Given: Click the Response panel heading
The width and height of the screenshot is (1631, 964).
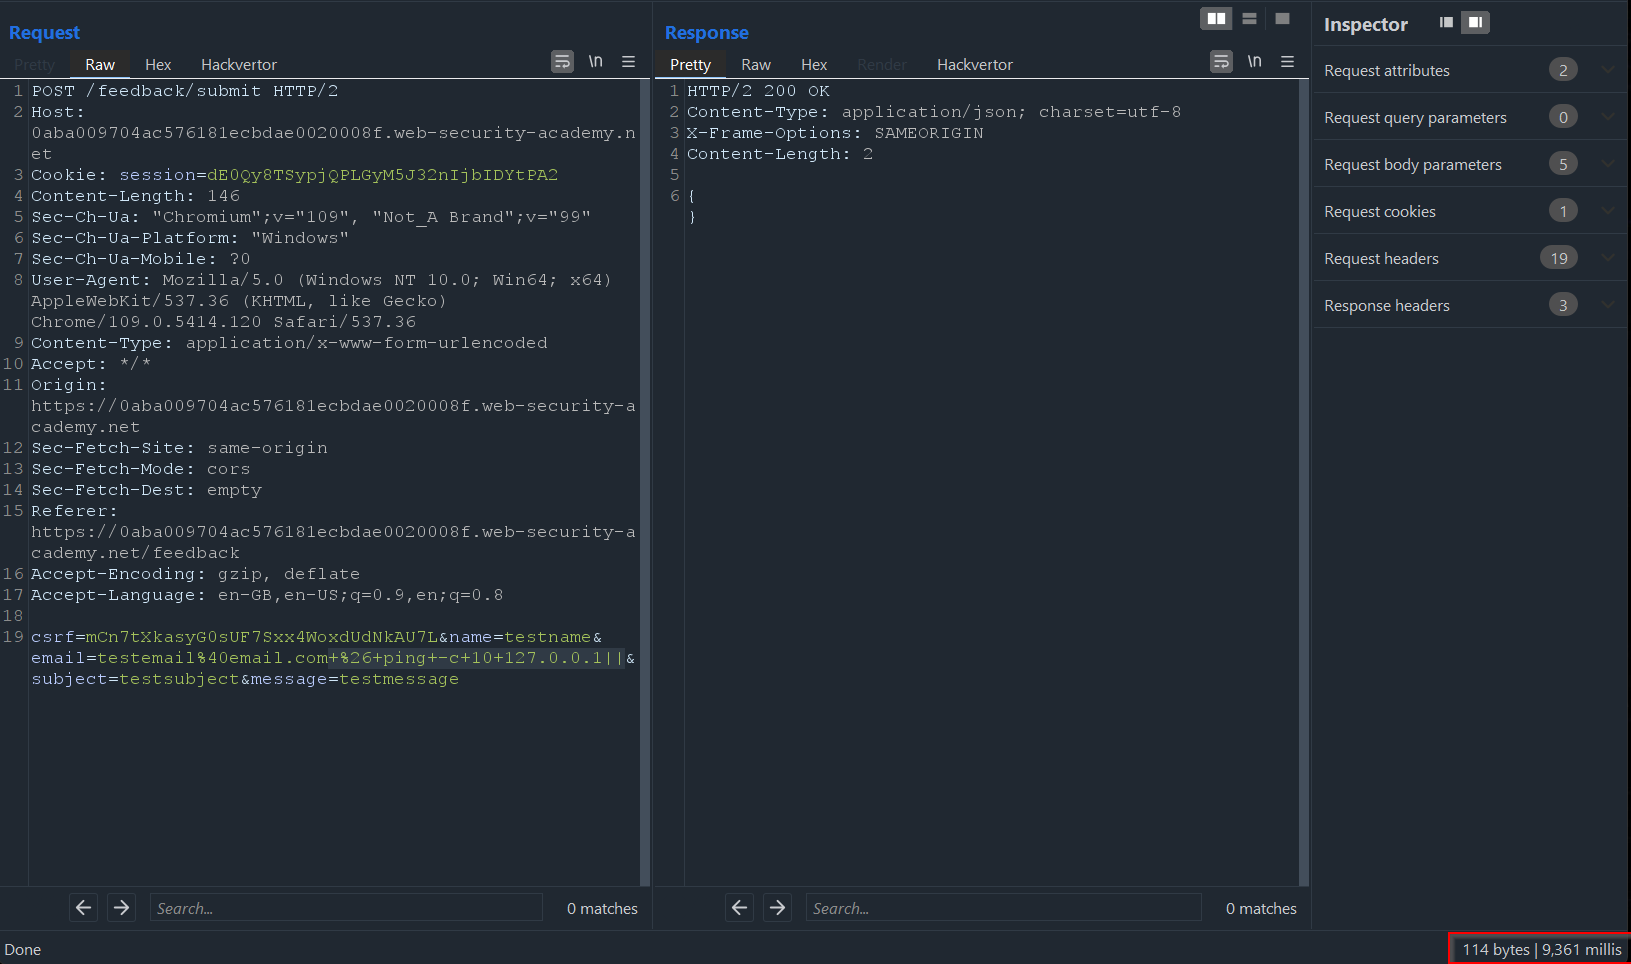Looking at the screenshot, I should tap(706, 33).
